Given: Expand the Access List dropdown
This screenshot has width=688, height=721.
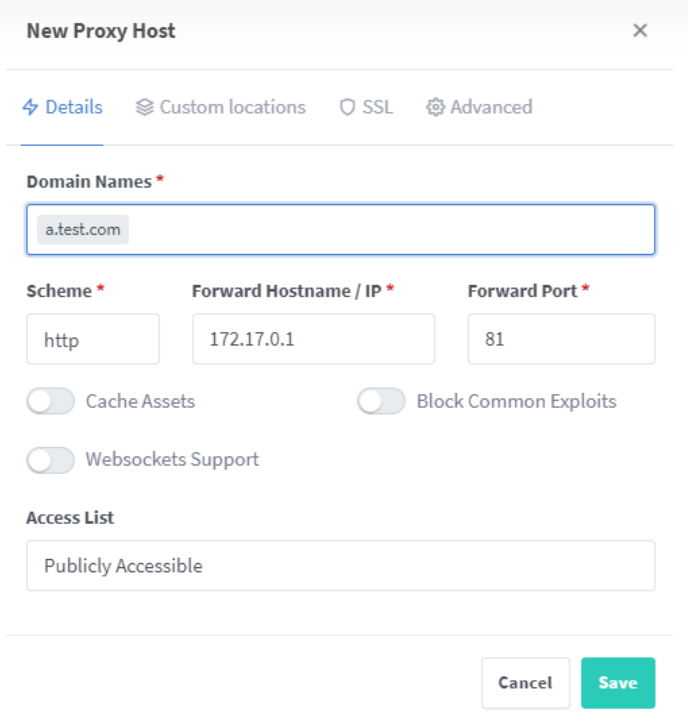Looking at the screenshot, I should point(340,566).
